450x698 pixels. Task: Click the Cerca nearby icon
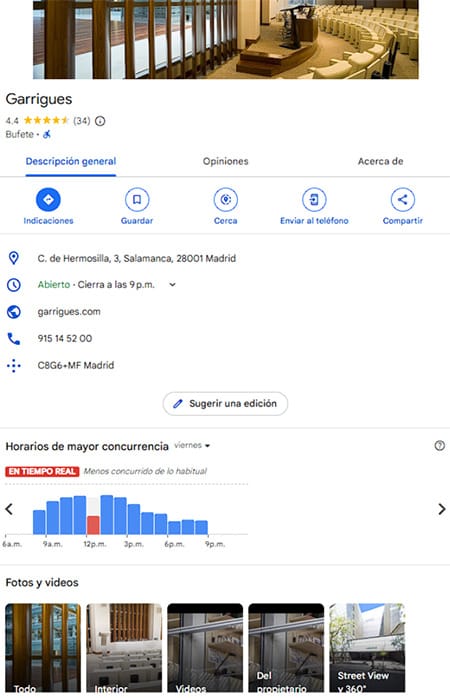coord(226,199)
